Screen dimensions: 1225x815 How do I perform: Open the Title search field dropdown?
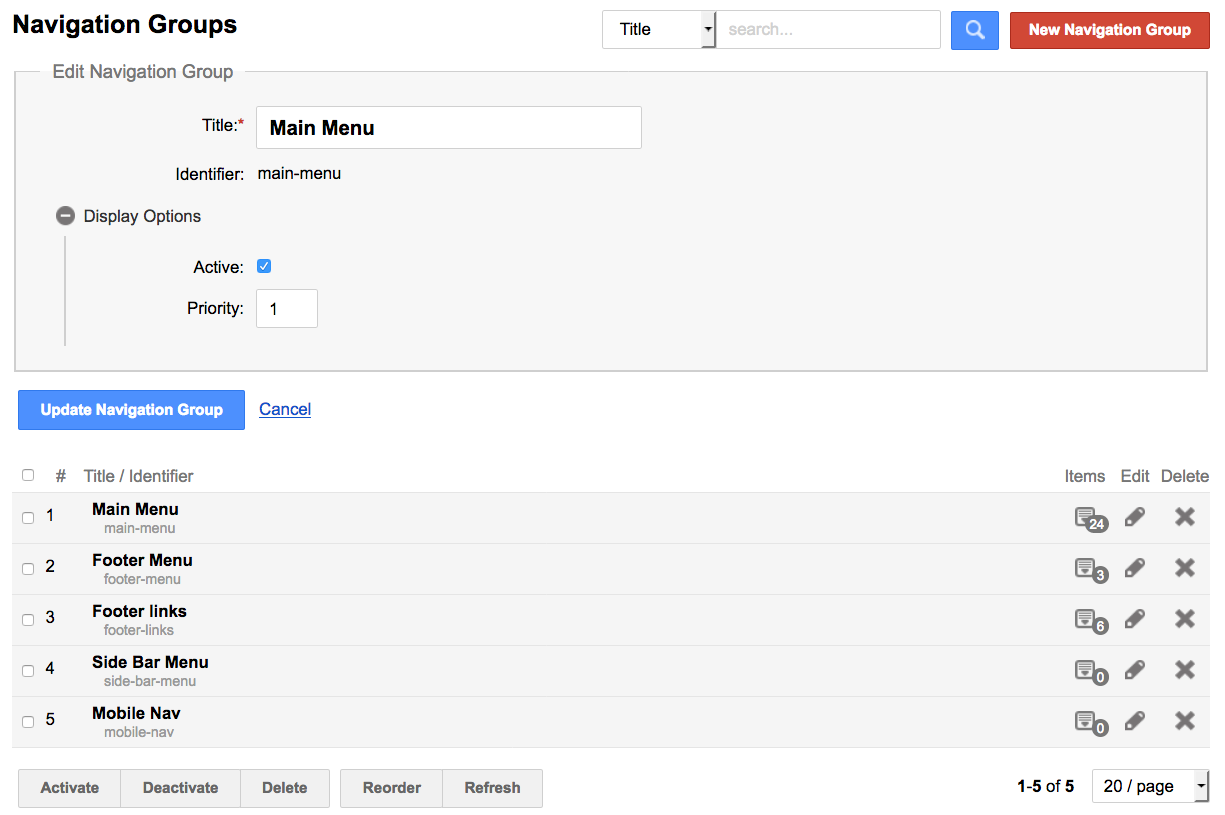(x=659, y=30)
